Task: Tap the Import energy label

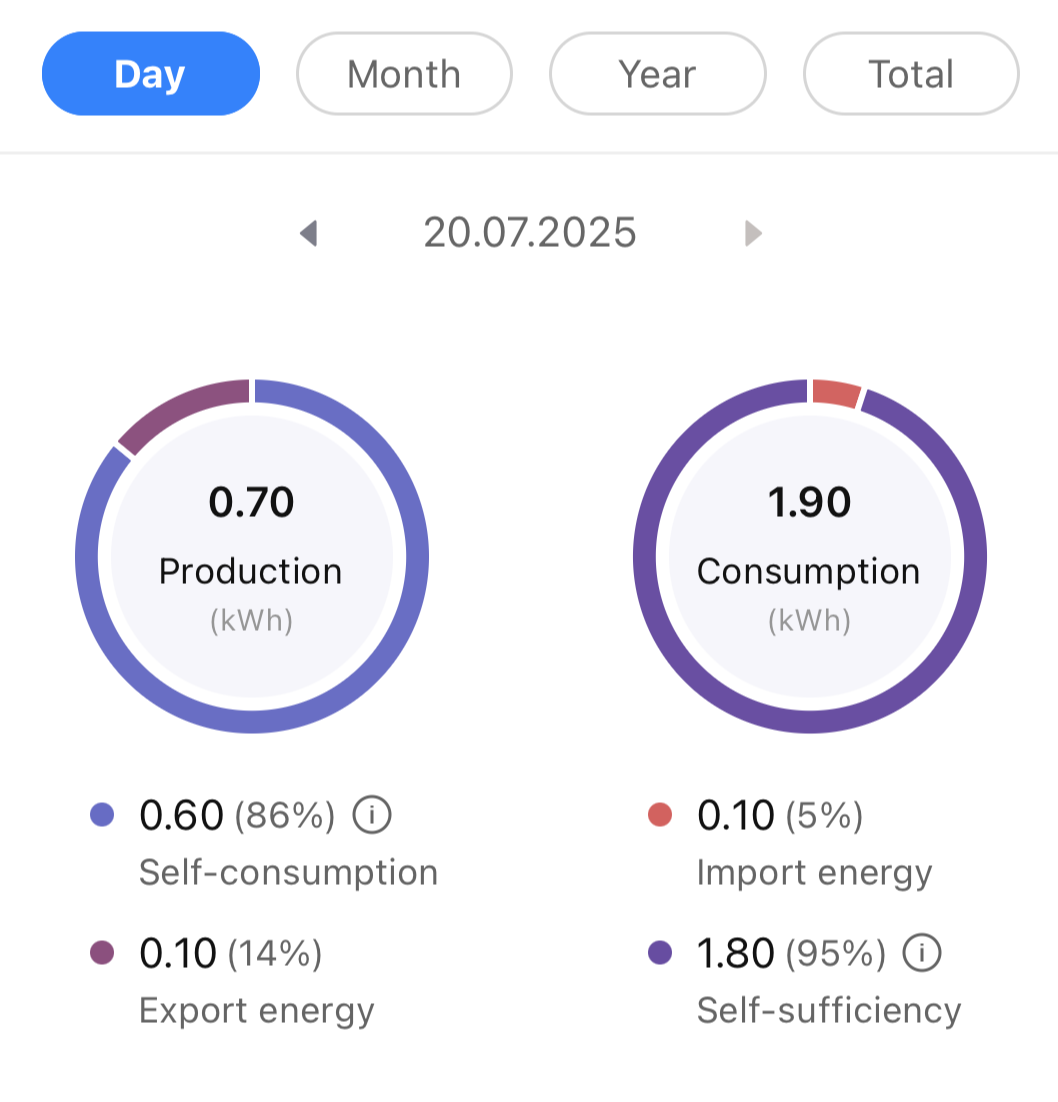Action: coord(814,874)
